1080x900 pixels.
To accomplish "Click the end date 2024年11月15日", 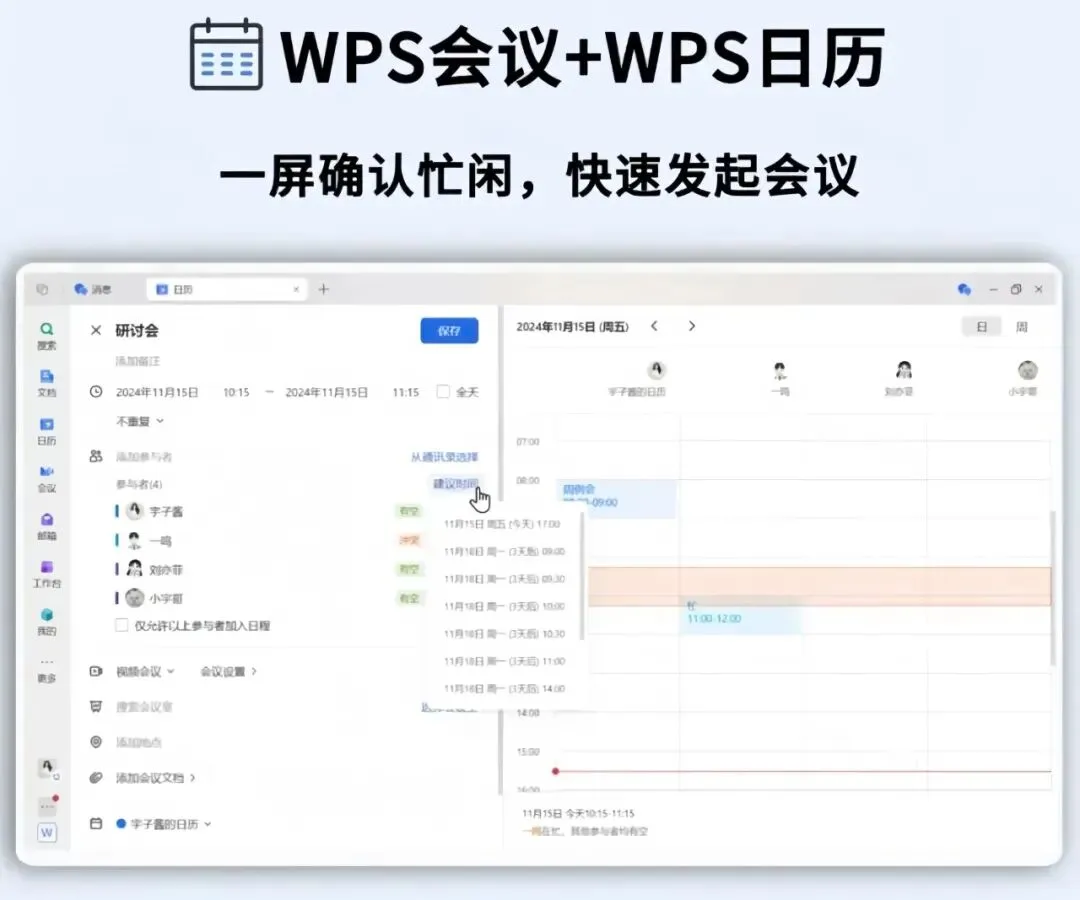I will (x=326, y=392).
